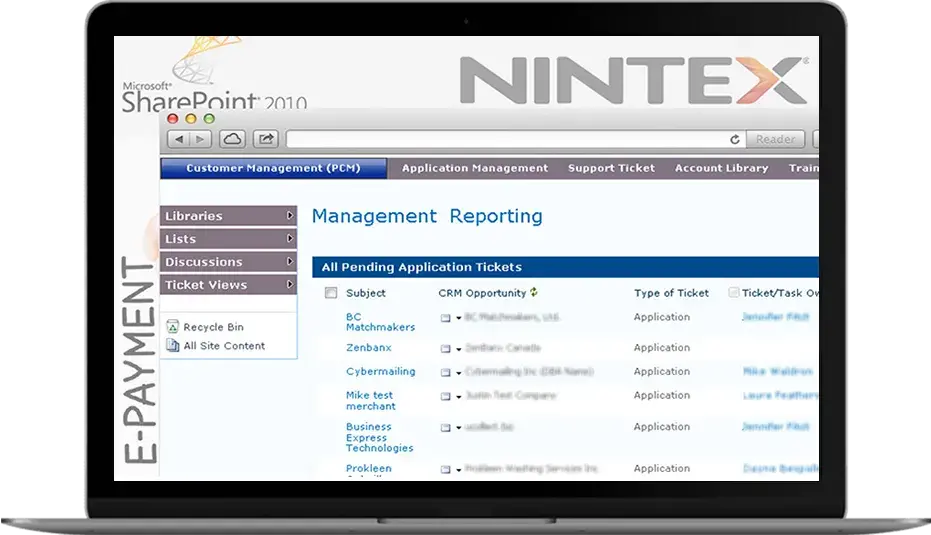931x535 pixels.
Task: Open the Libraries sidebar menu item
Action: point(228,216)
